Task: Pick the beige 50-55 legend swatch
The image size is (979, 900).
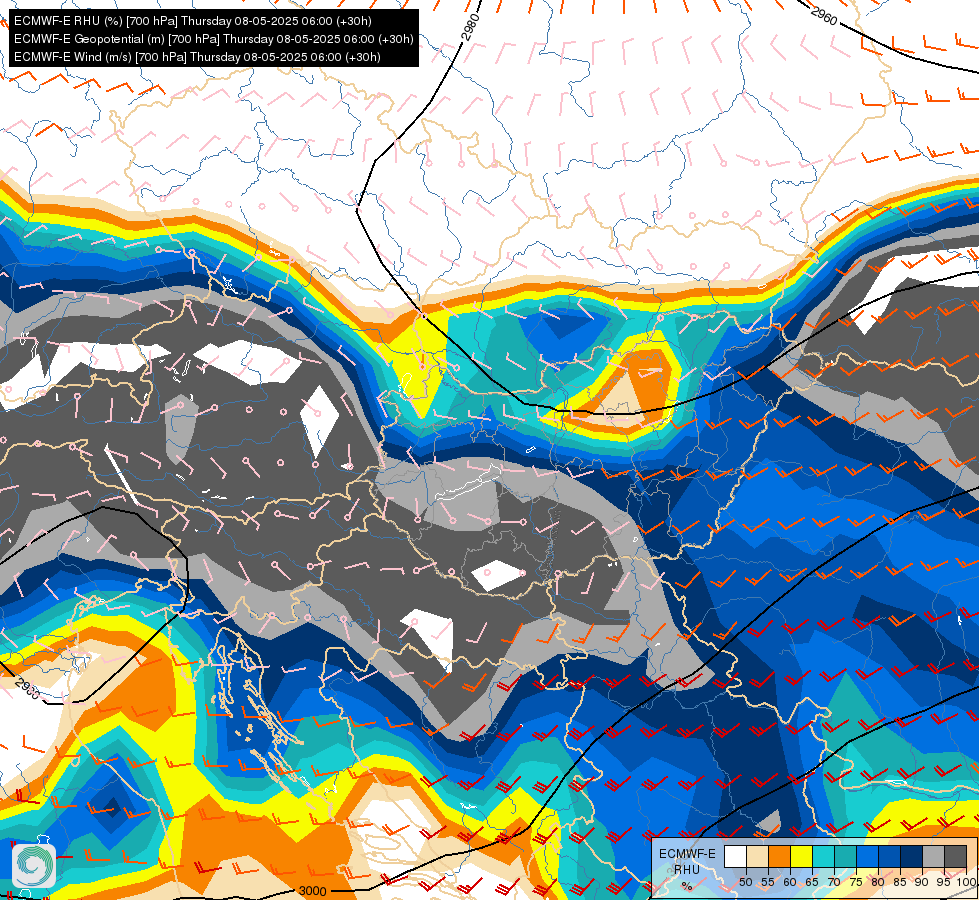Action: [x=757, y=856]
